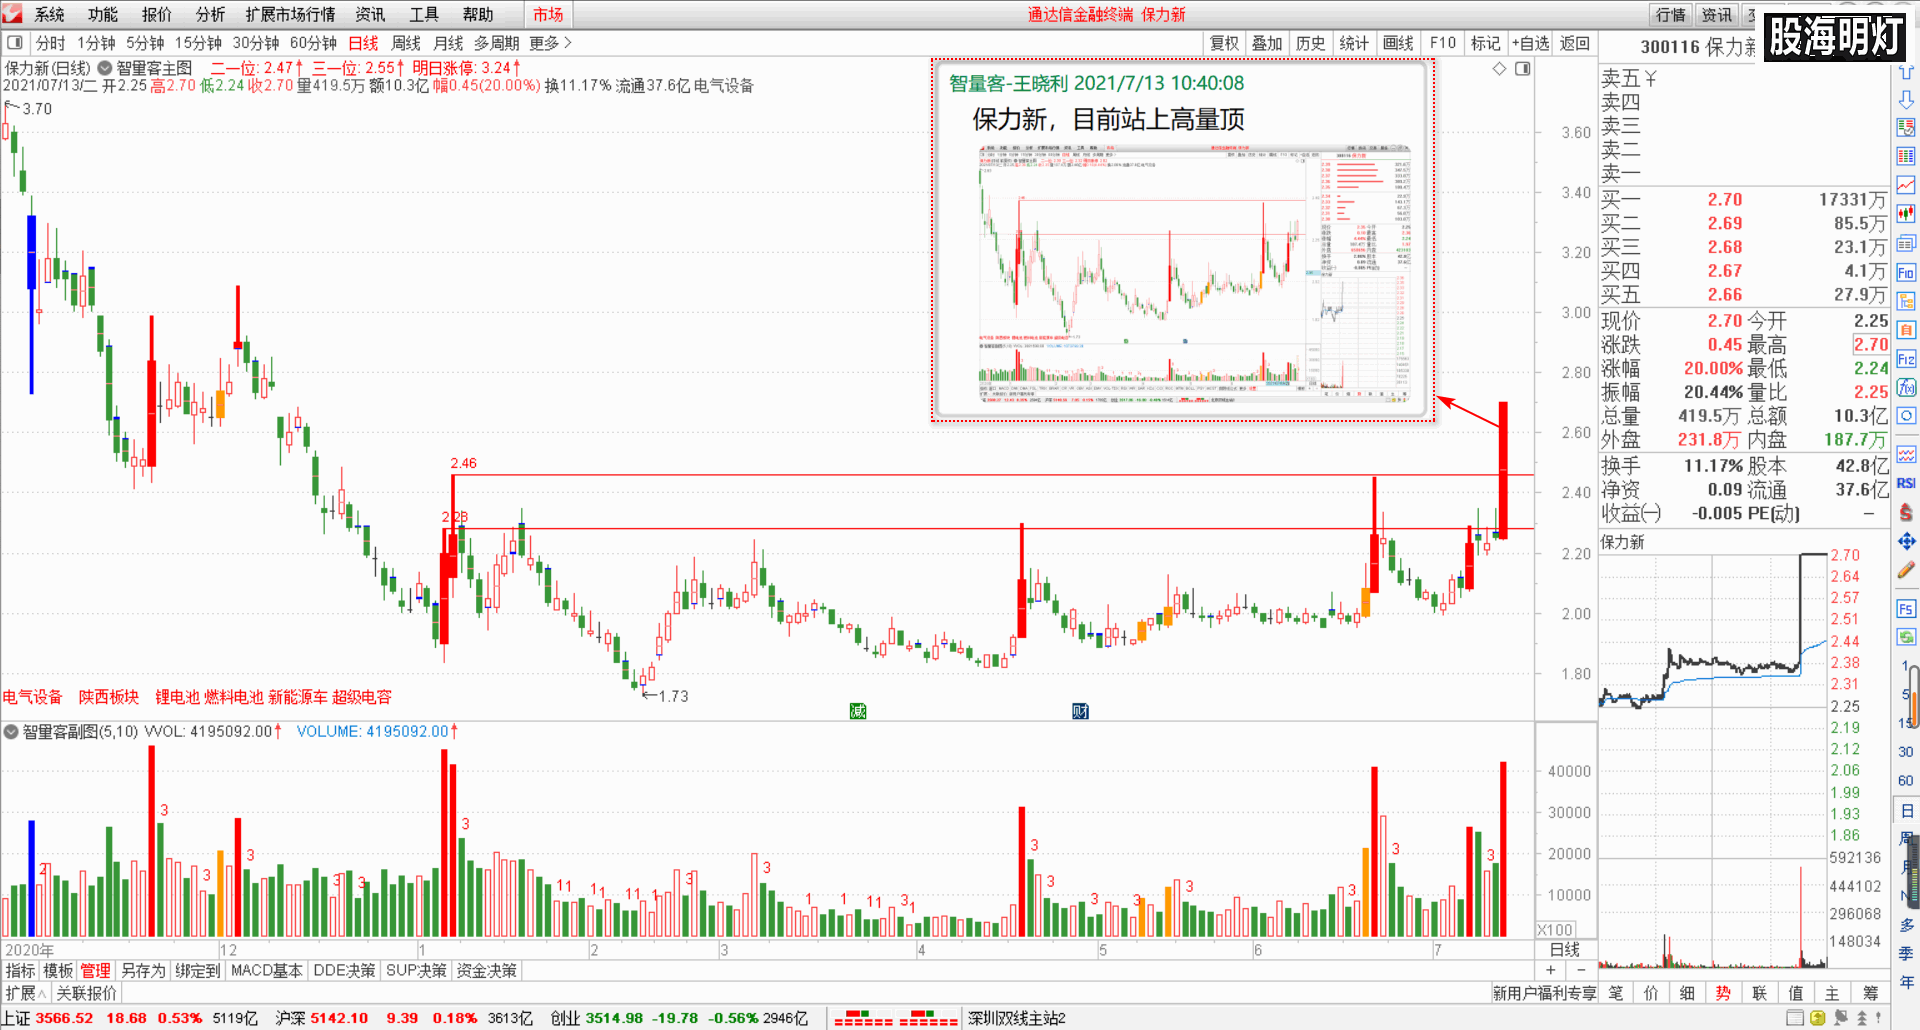The height and width of the screenshot is (1030, 1920).
Task: Click the 日线 label under price axis
Action: tap(1565, 949)
